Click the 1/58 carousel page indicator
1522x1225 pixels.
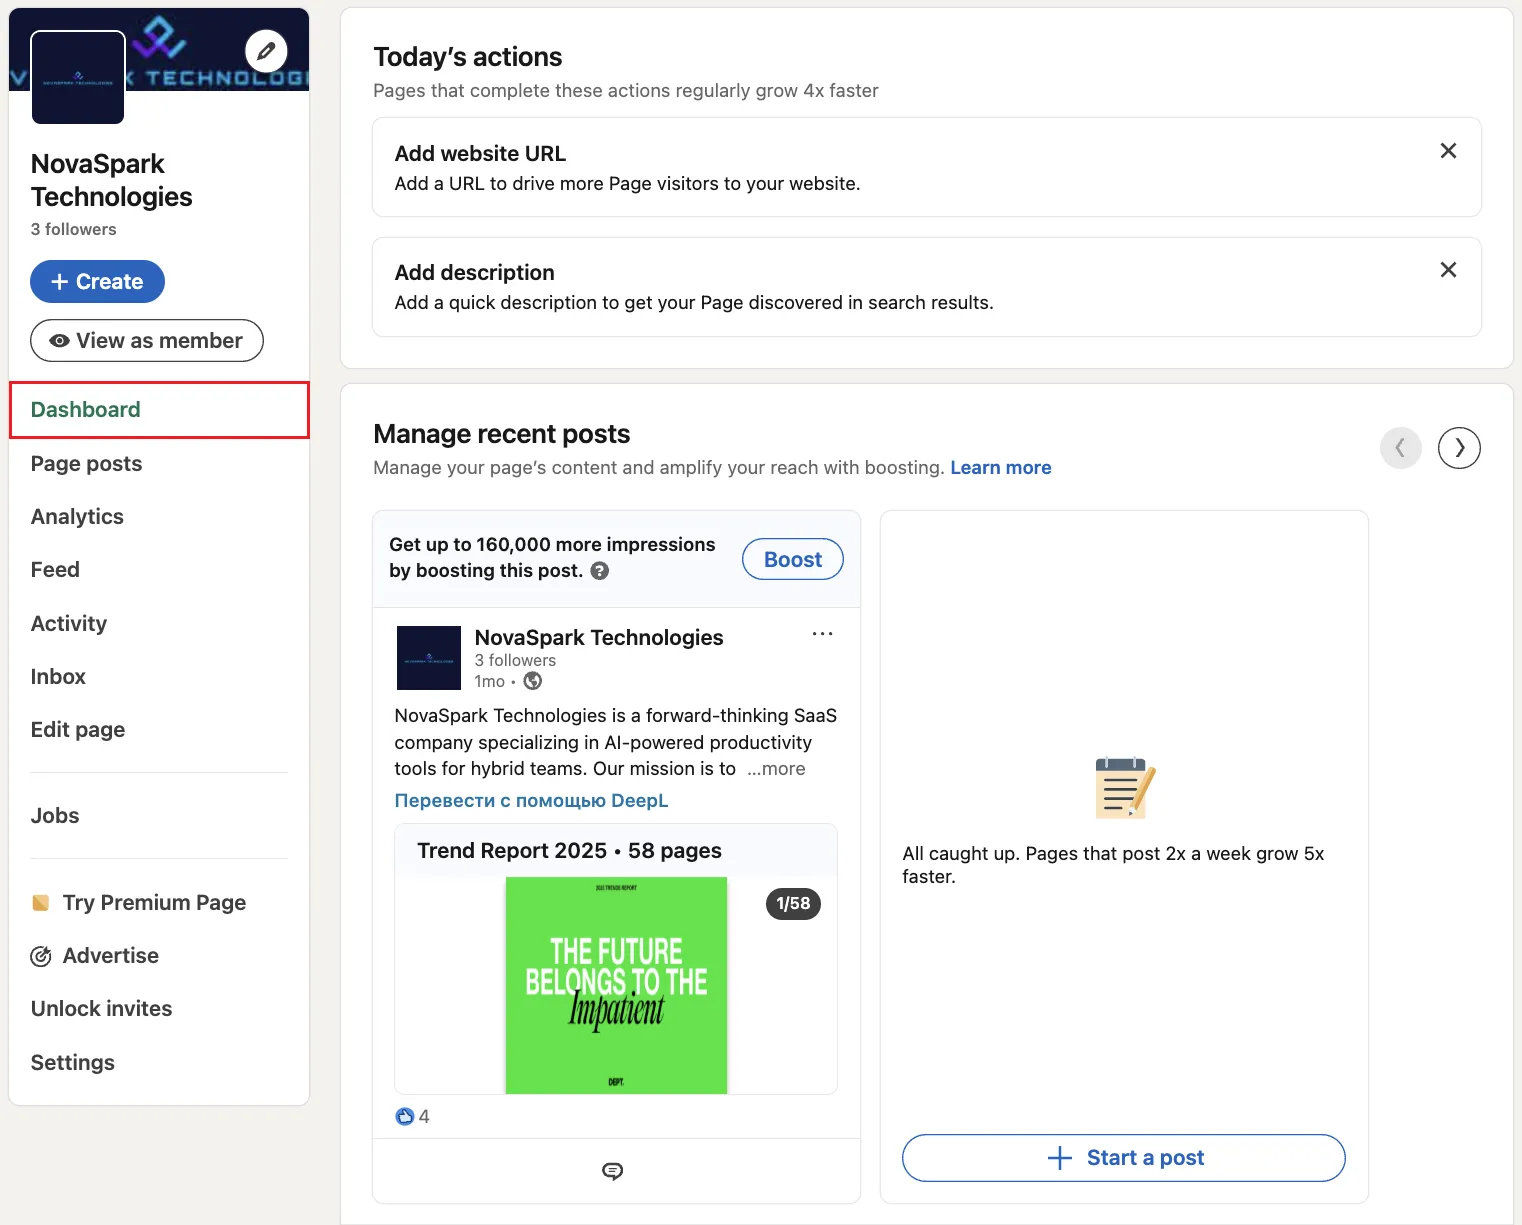pos(792,903)
